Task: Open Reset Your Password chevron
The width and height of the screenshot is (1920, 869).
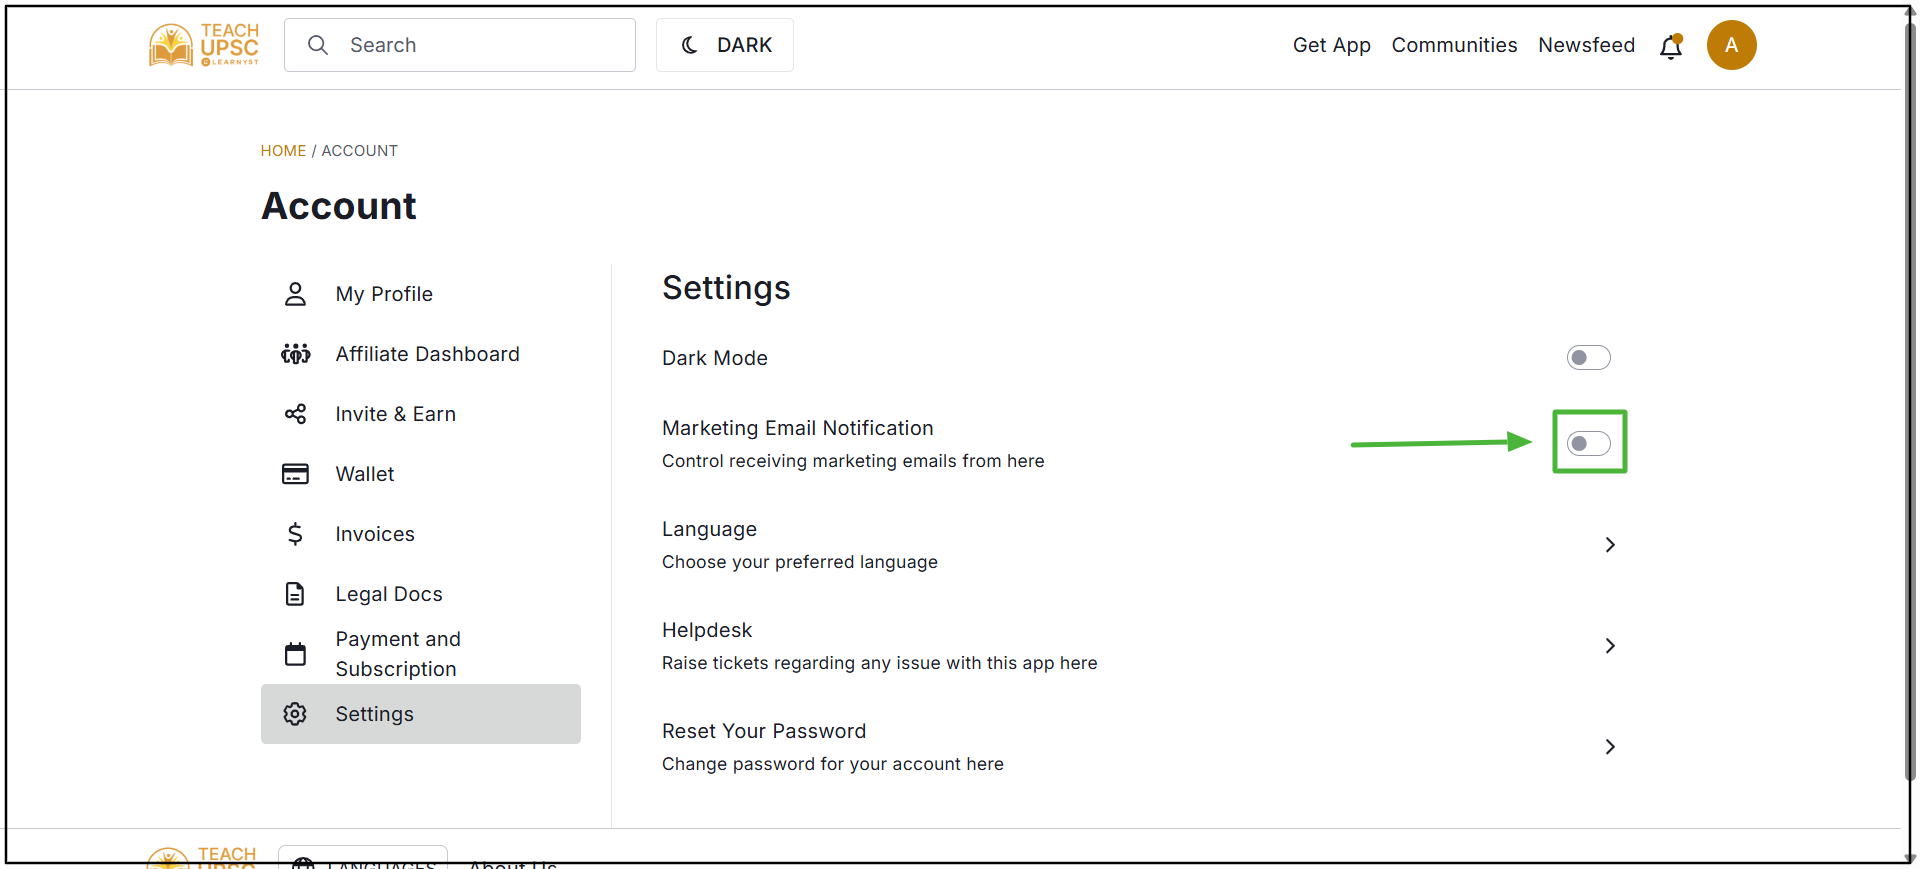Action: pos(1610,747)
